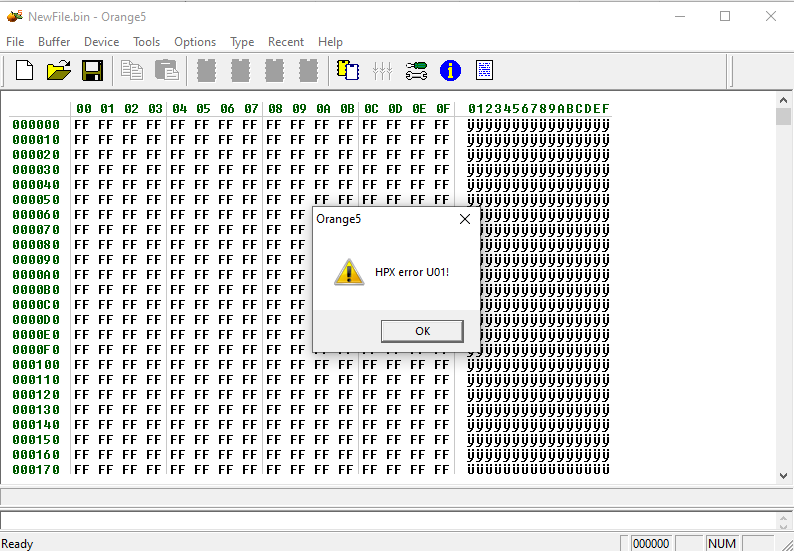
Task: Click the hex view vertical scrollbar thumb
Action: click(784, 117)
